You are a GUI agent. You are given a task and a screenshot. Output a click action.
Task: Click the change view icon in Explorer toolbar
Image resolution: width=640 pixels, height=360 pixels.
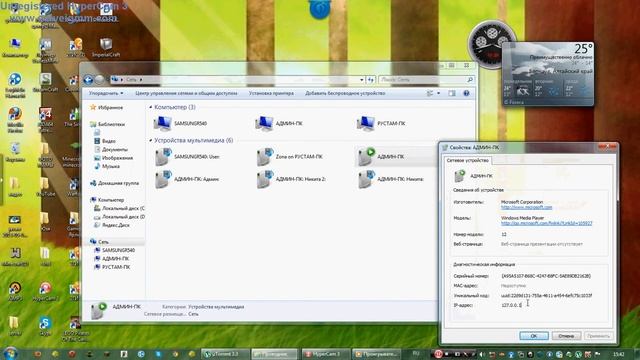[x=430, y=93]
